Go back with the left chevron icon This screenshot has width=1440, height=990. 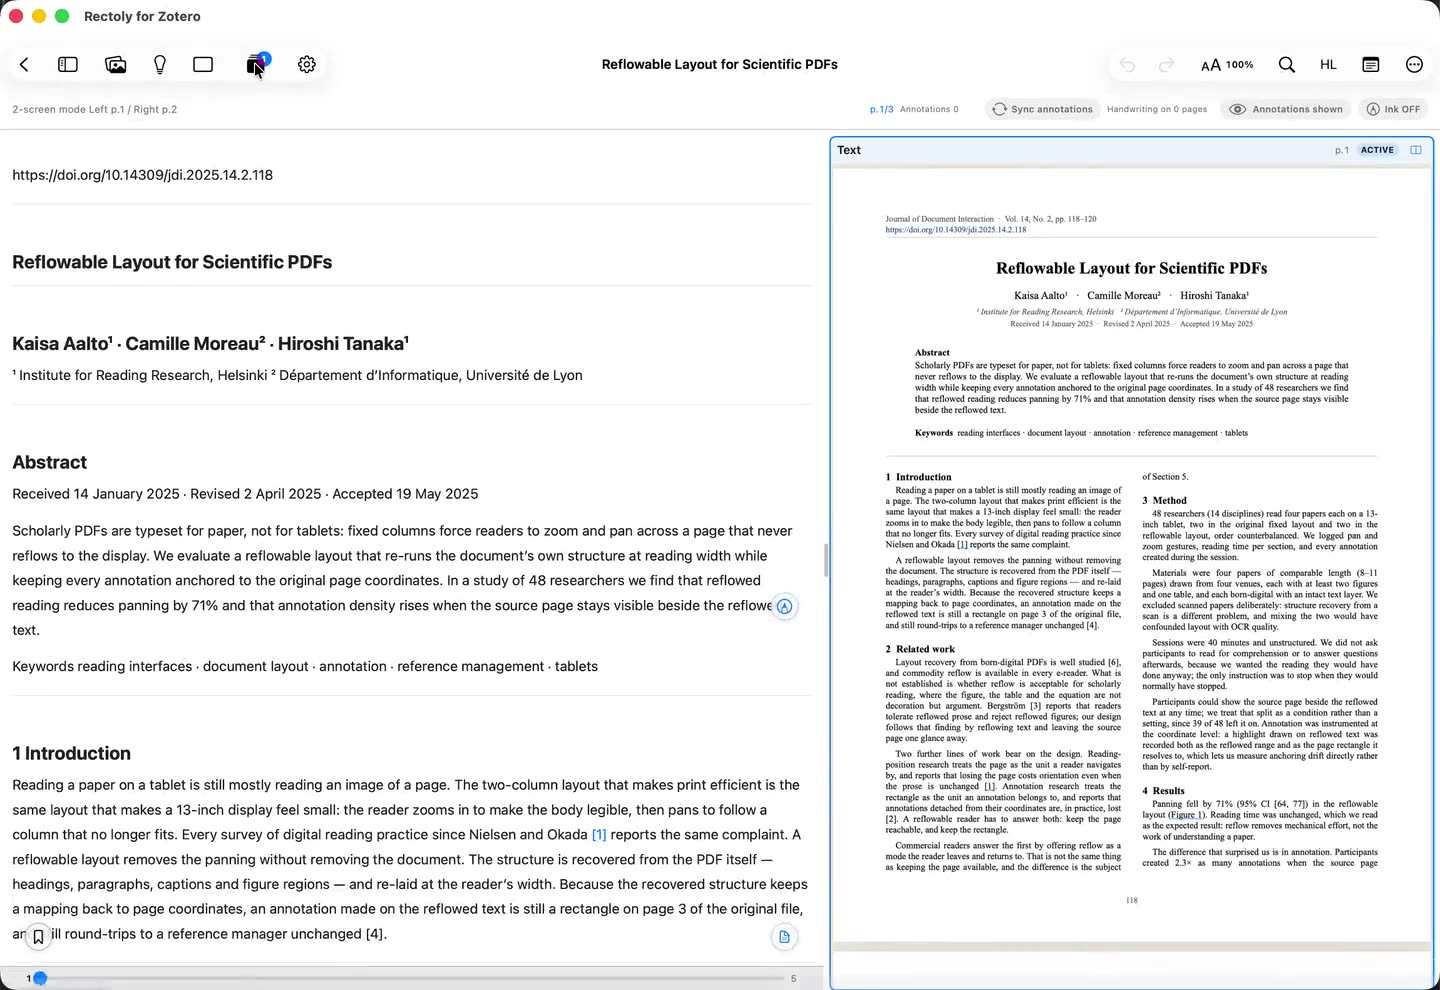click(x=24, y=64)
